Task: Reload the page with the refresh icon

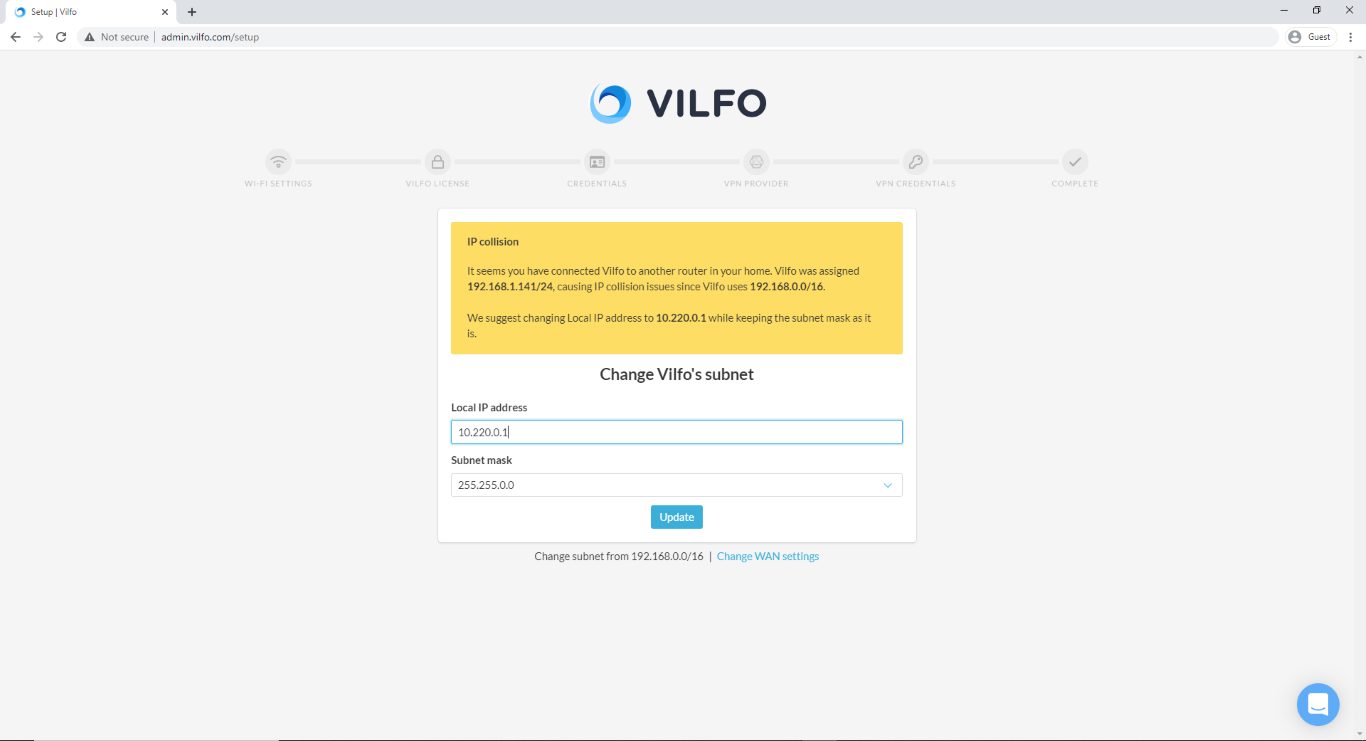Action: (61, 37)
